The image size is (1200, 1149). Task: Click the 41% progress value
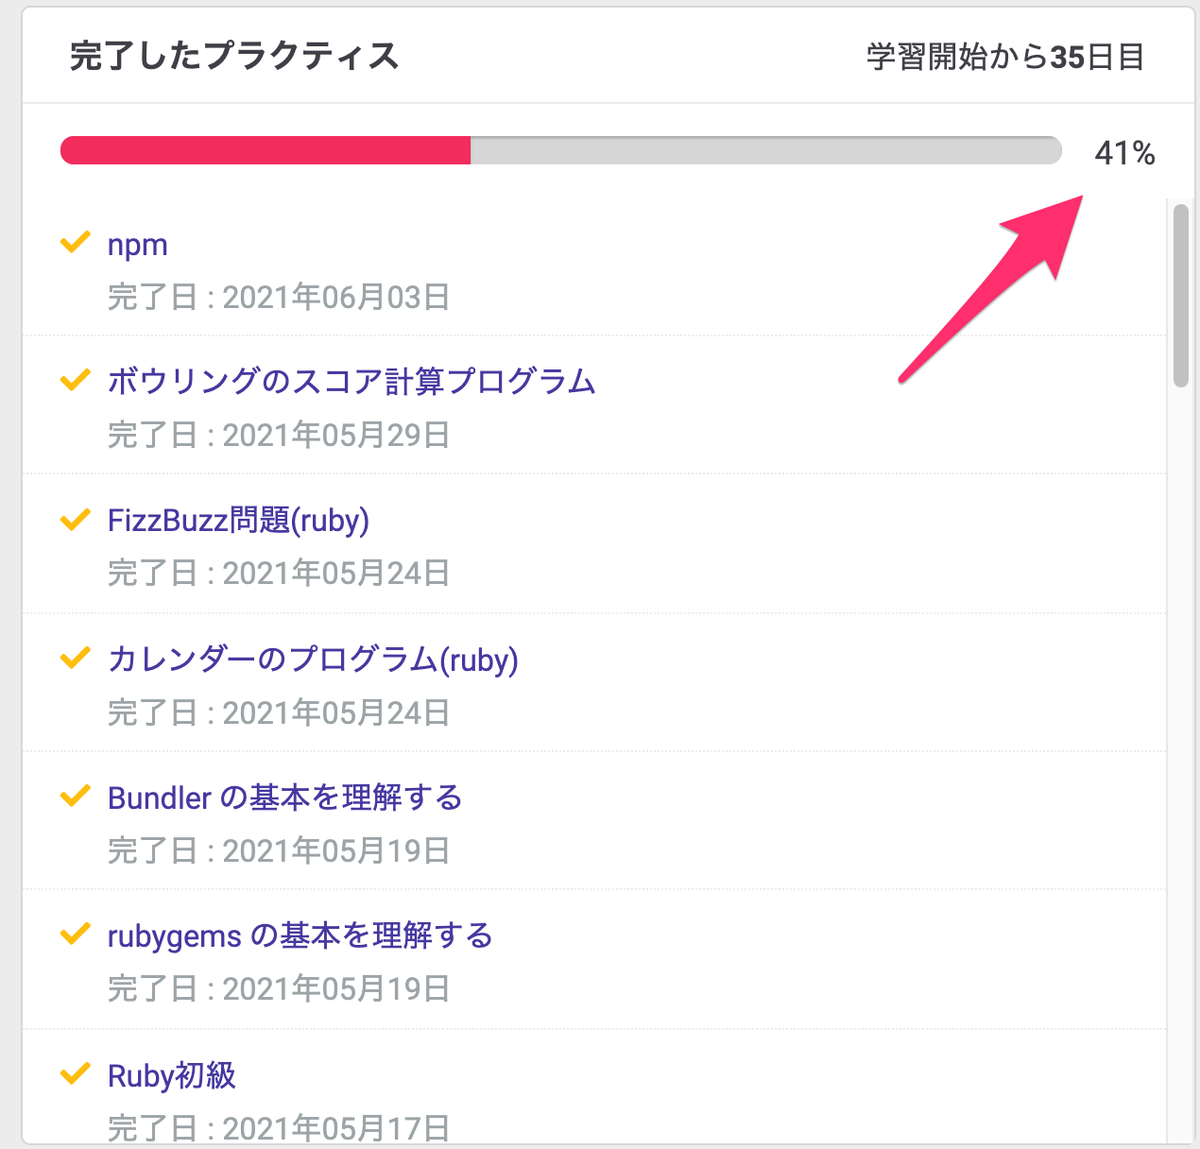coord(1125,153)
